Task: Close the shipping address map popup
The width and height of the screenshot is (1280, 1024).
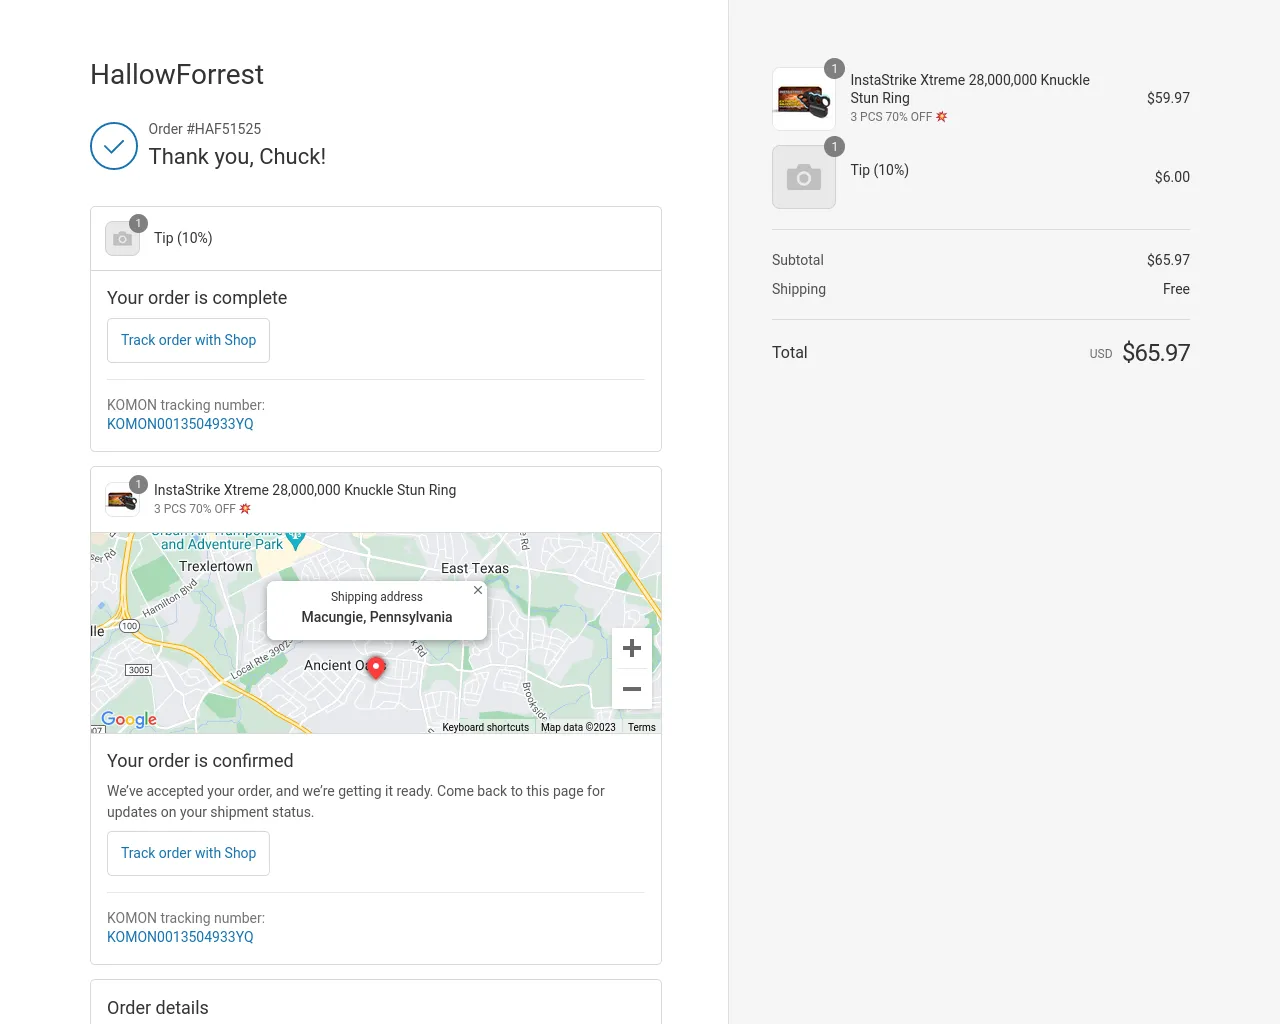Action: pos(478,590)
